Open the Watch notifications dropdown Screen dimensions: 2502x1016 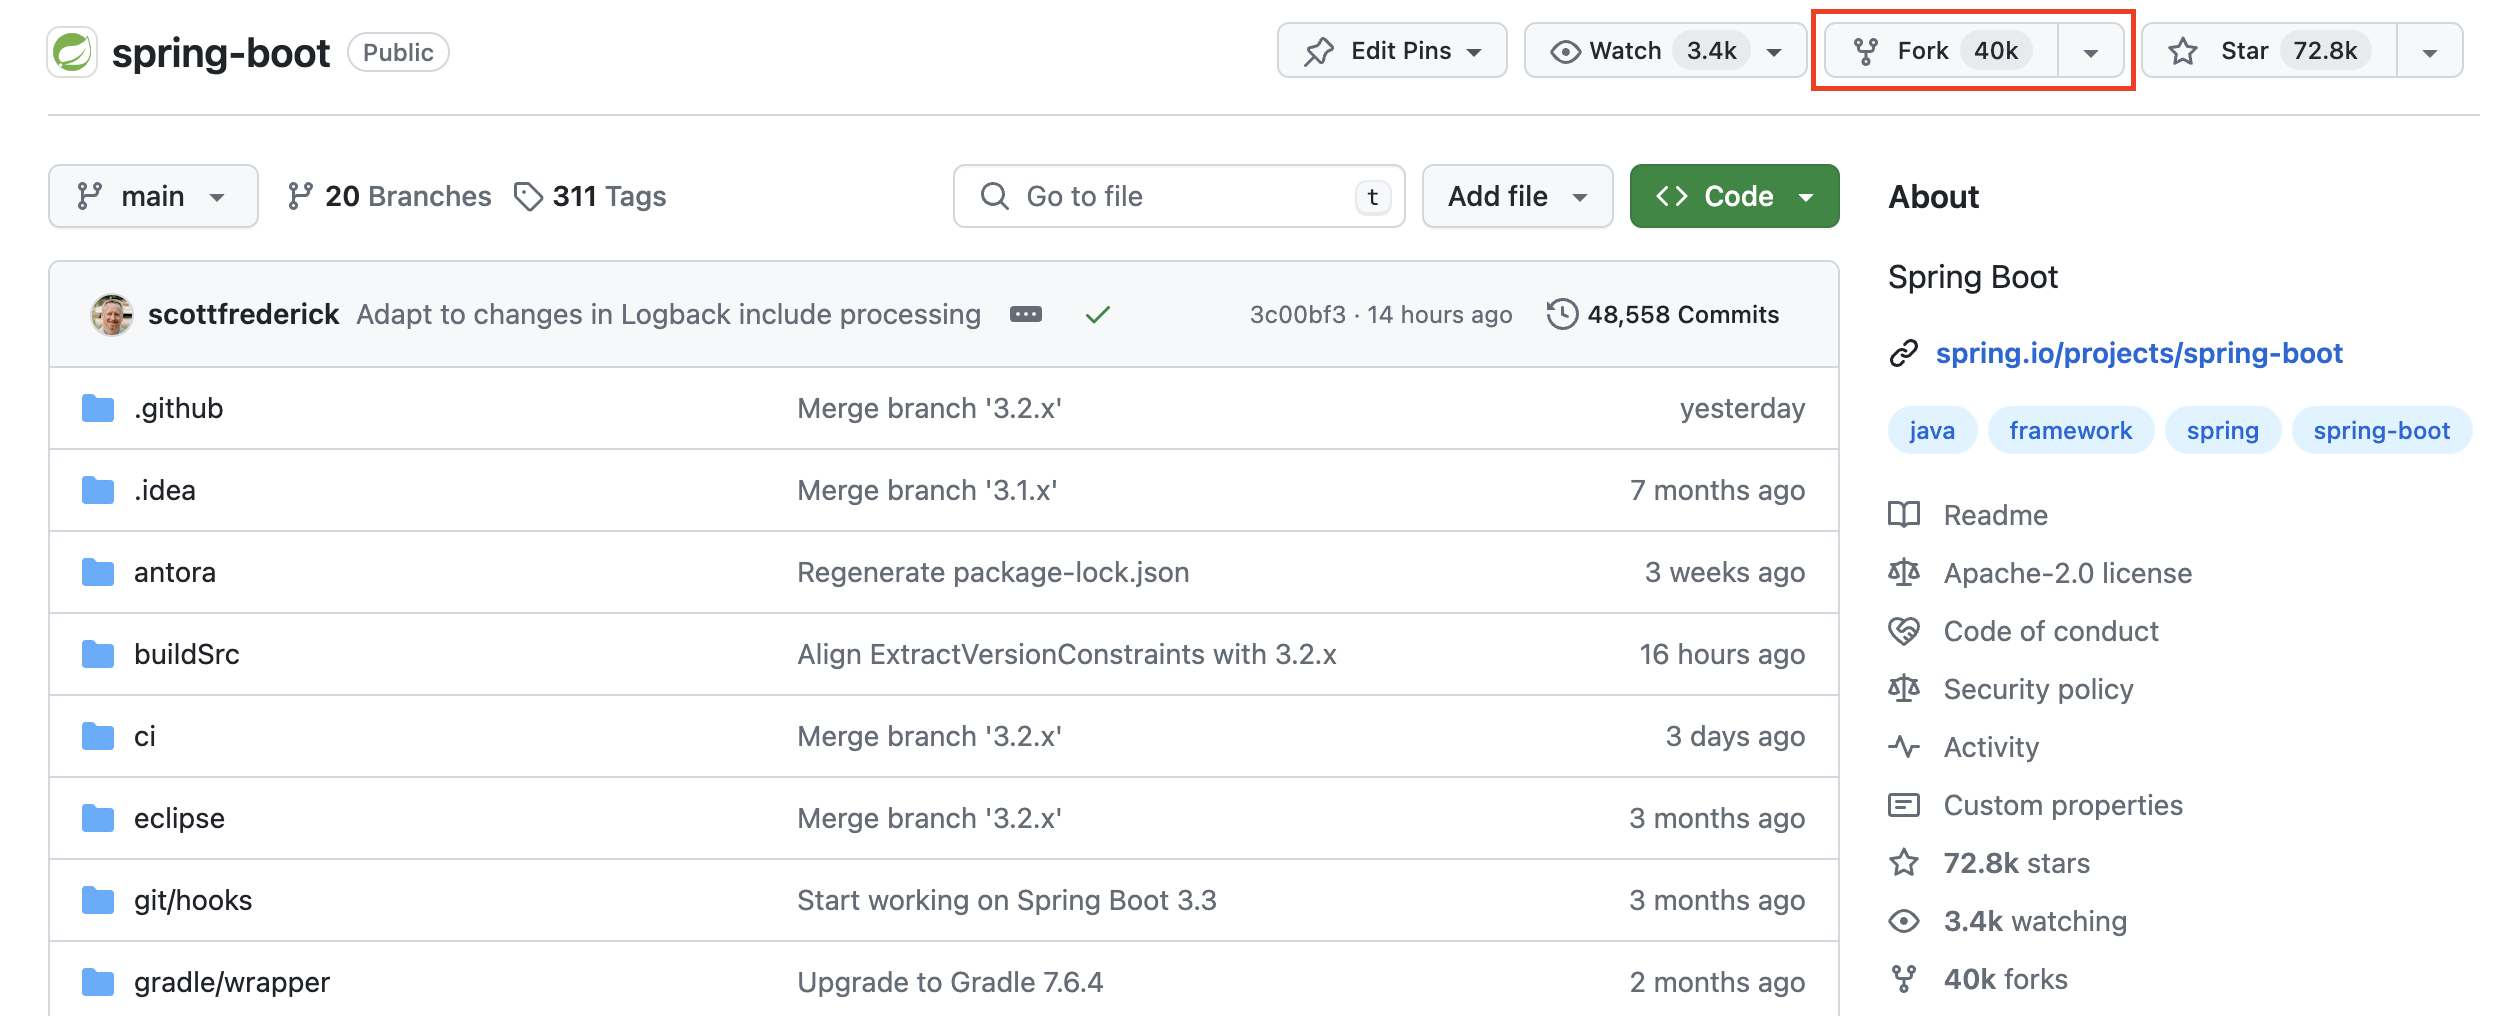coord(1665,51)
